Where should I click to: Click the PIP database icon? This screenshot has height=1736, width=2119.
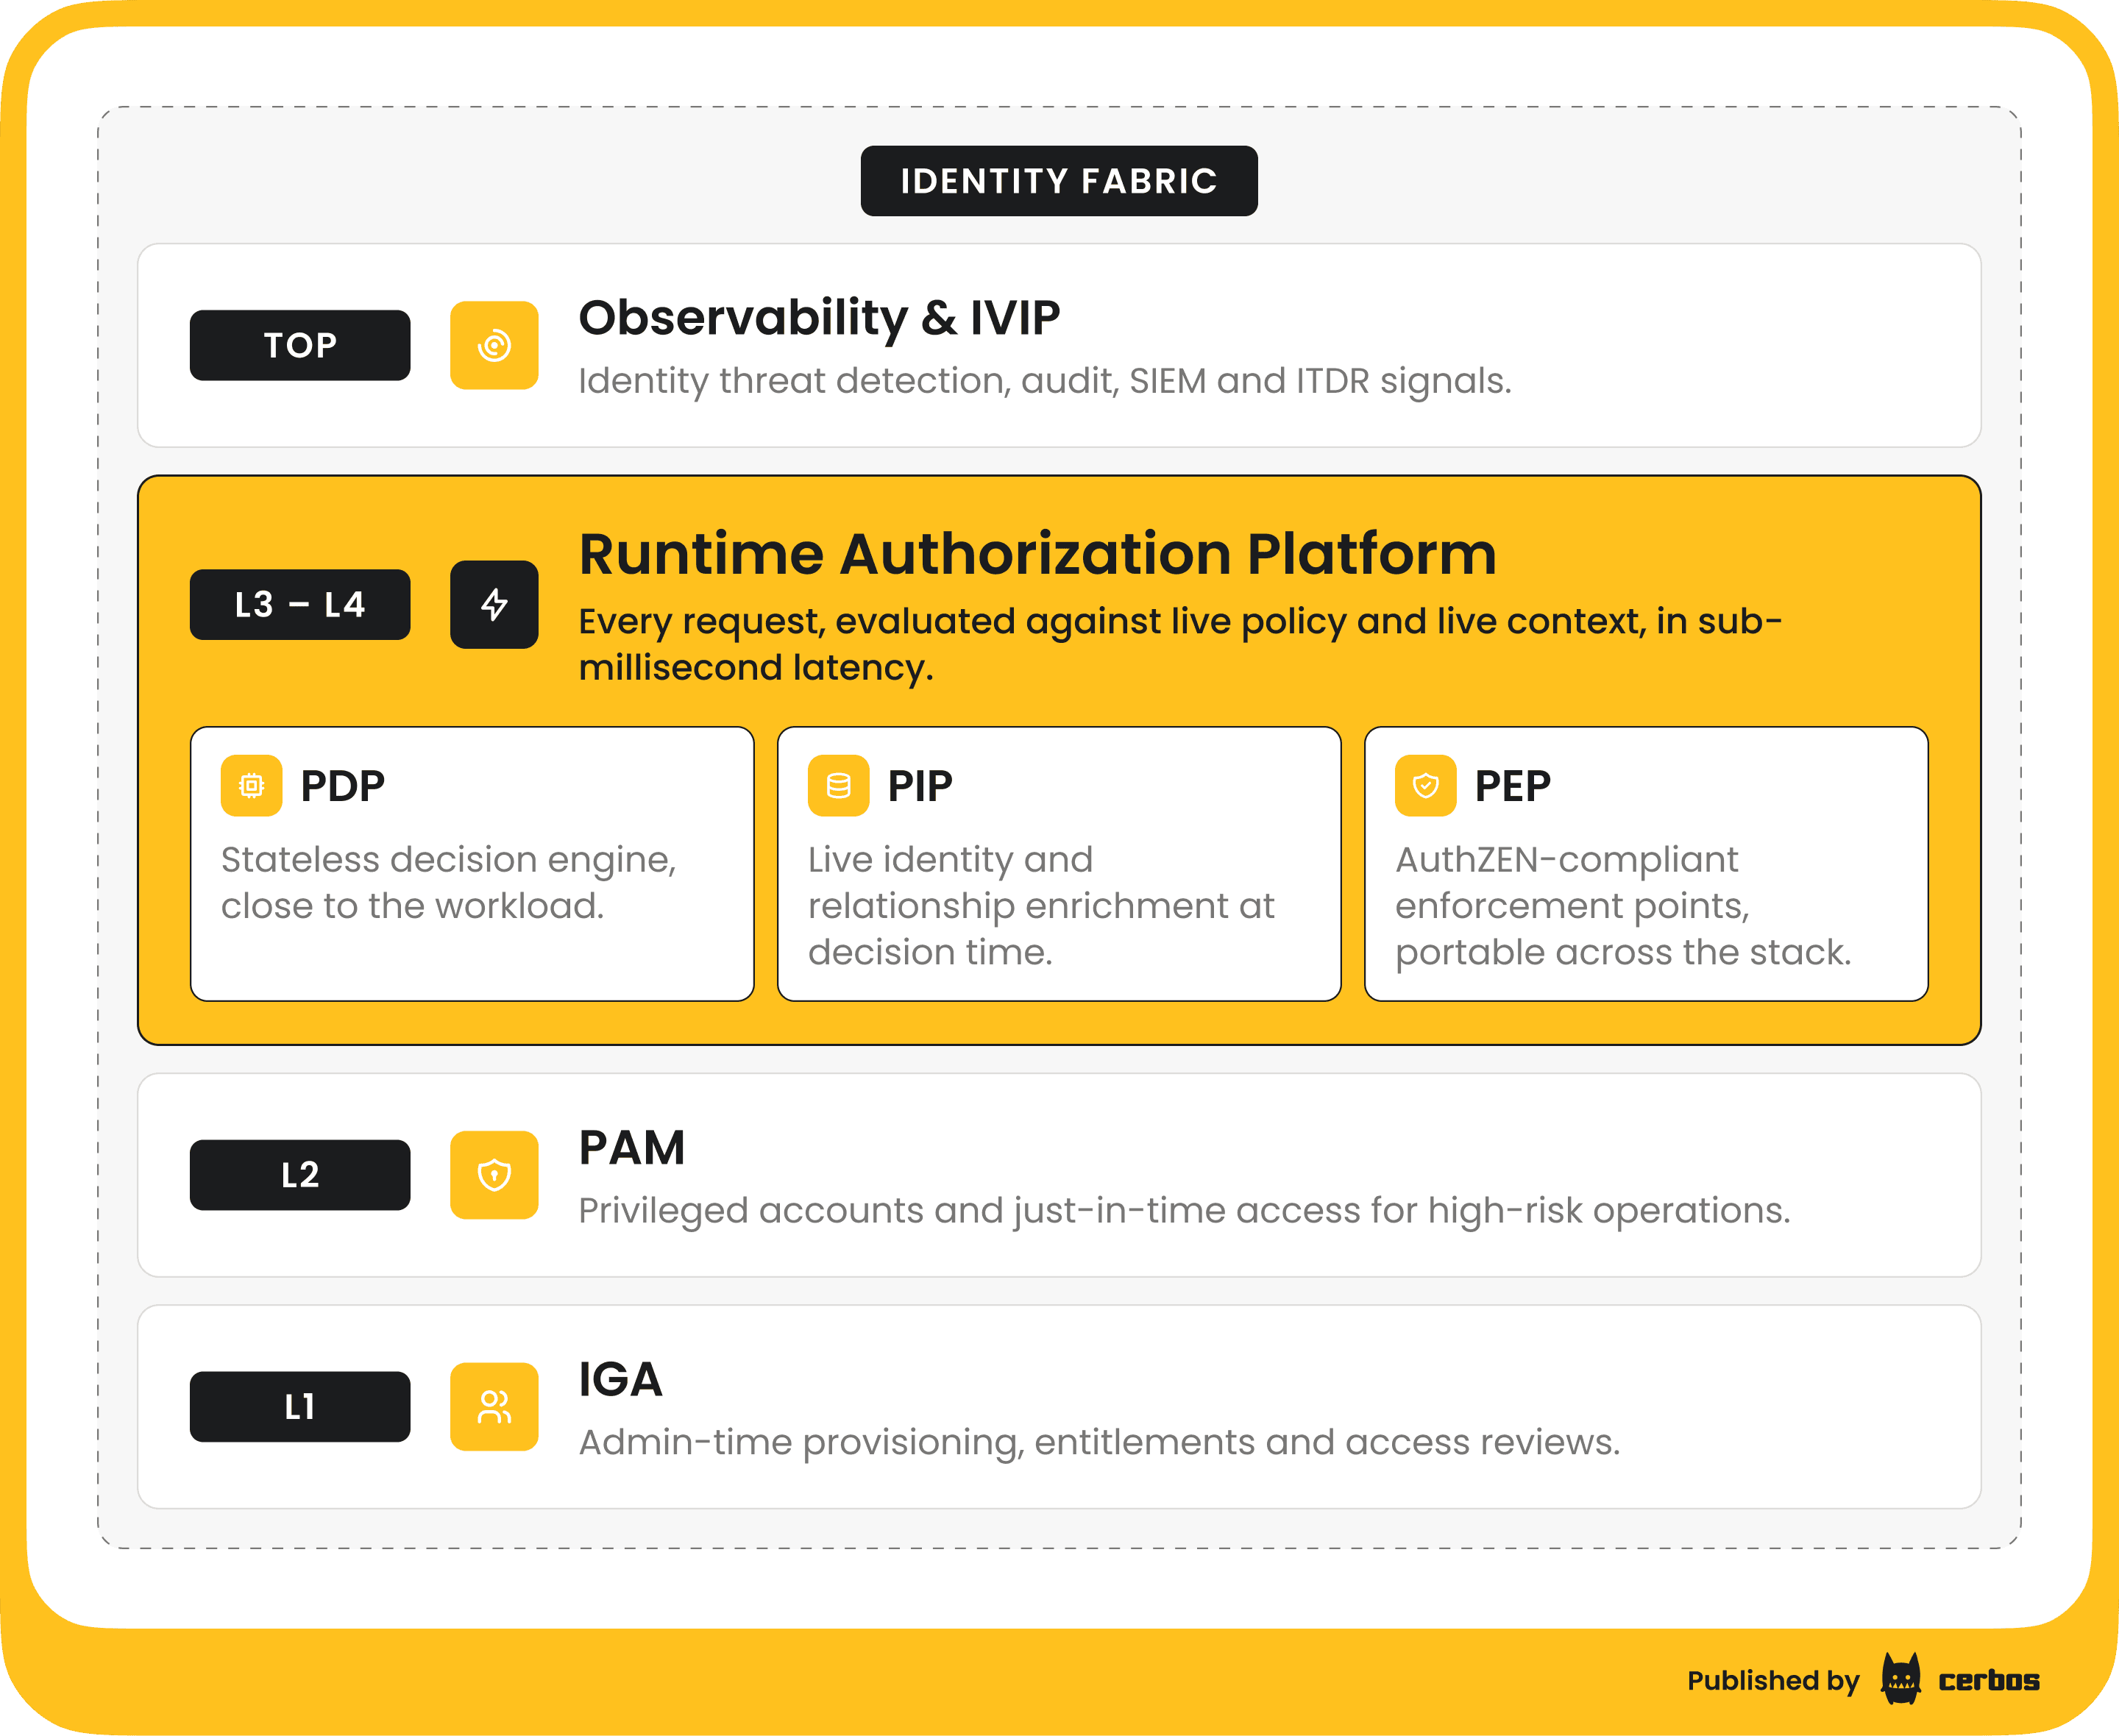coord(838,786)
